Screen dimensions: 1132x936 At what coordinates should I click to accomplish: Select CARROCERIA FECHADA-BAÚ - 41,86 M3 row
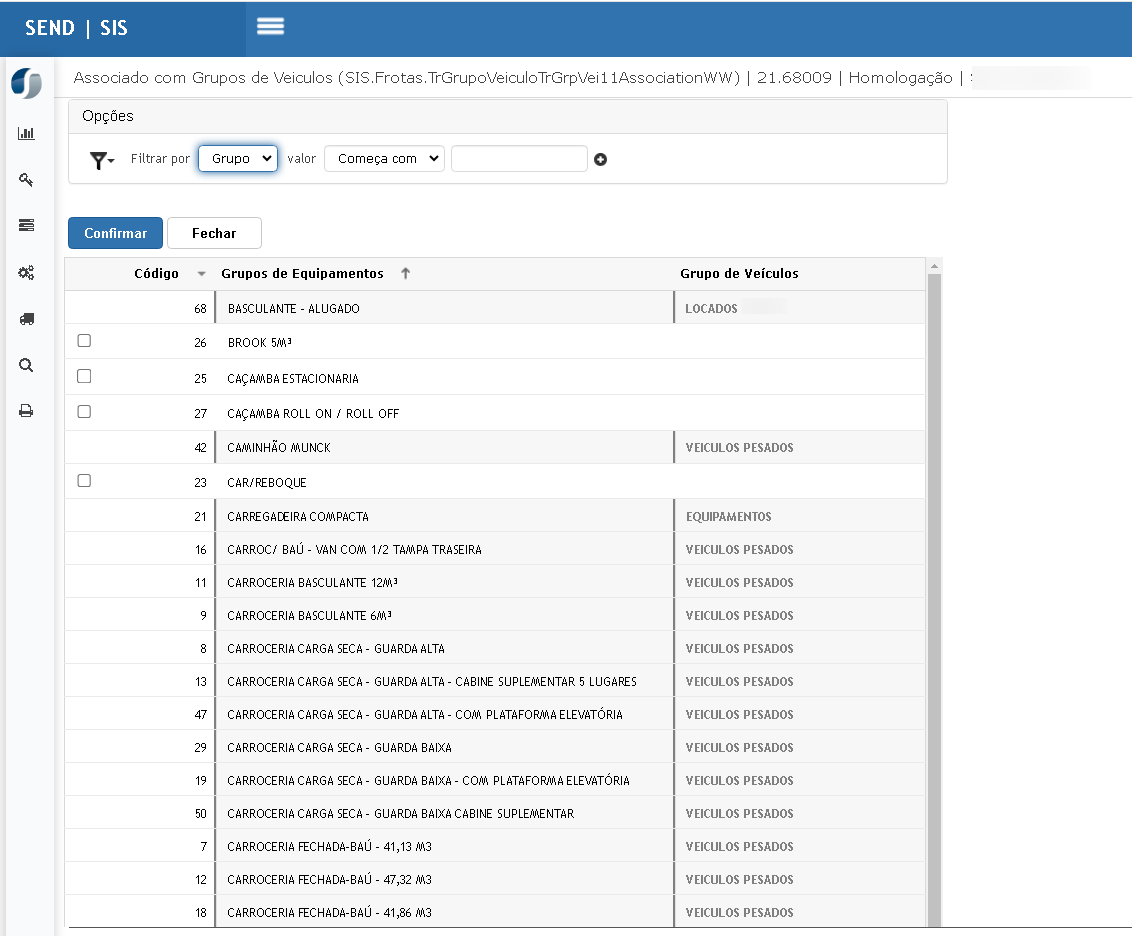point(495,912)
